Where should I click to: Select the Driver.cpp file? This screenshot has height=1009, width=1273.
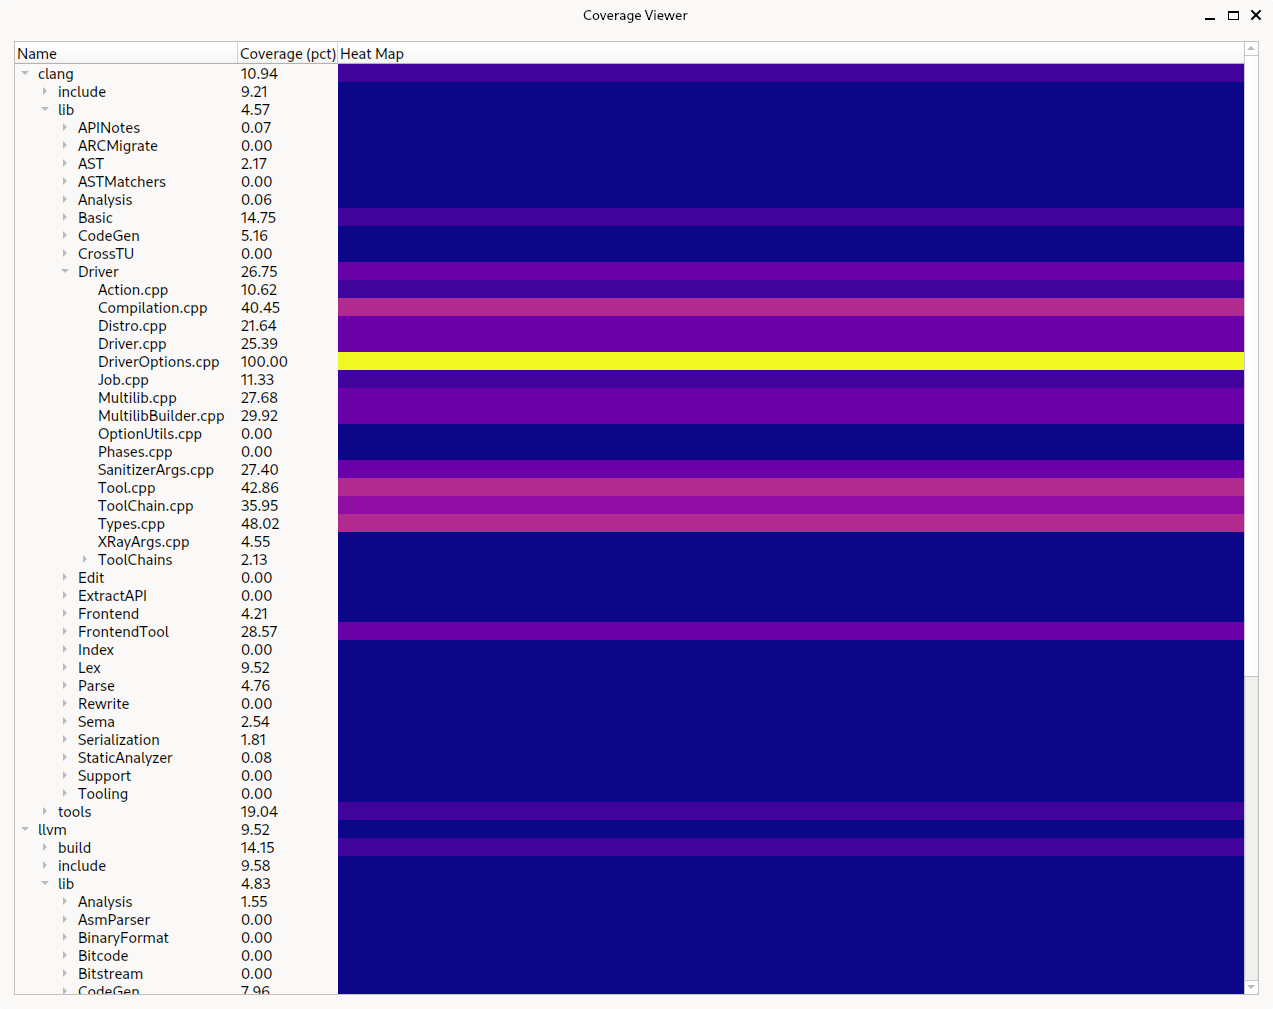click(x=132, y=343)
